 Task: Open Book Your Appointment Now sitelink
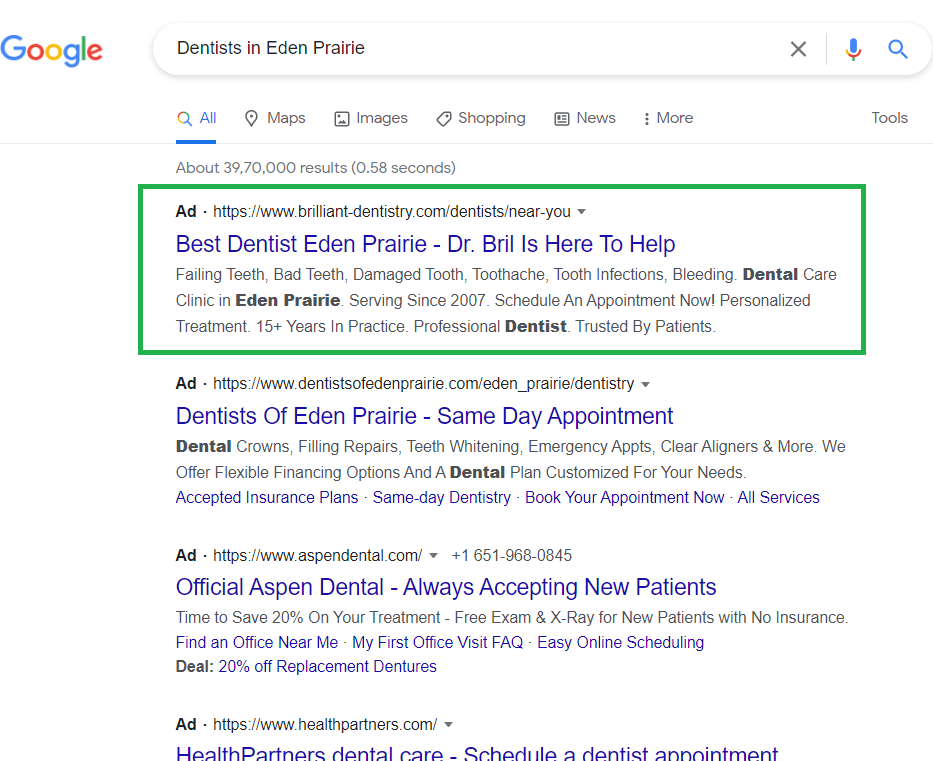(624, 497)
